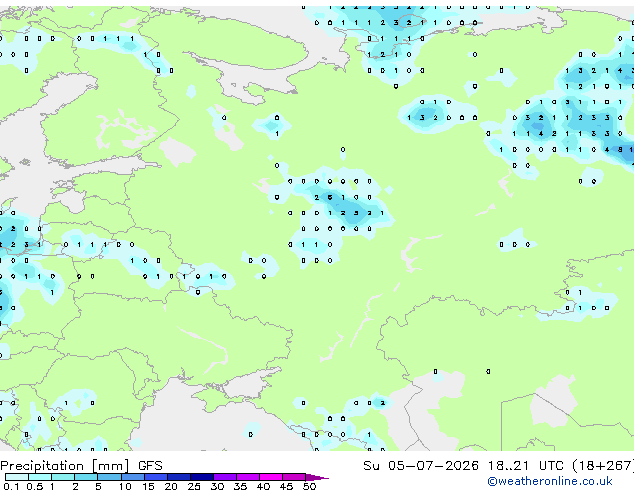Click the '0.1' legend label

tap(11, 486)
